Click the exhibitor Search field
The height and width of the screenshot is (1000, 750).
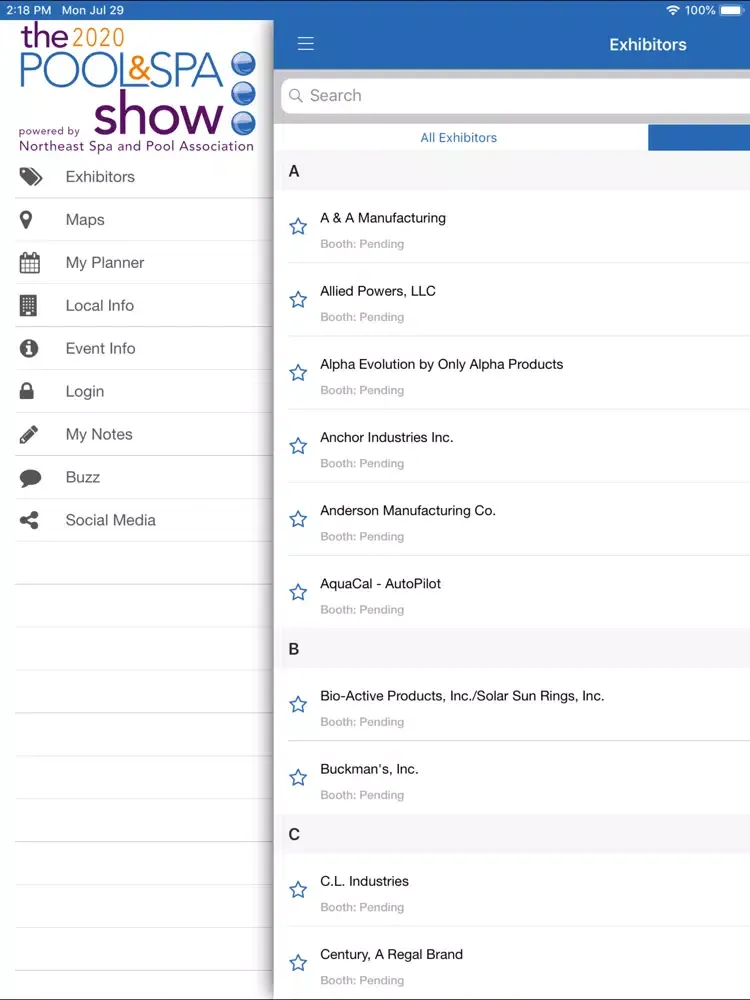[515, 96]
